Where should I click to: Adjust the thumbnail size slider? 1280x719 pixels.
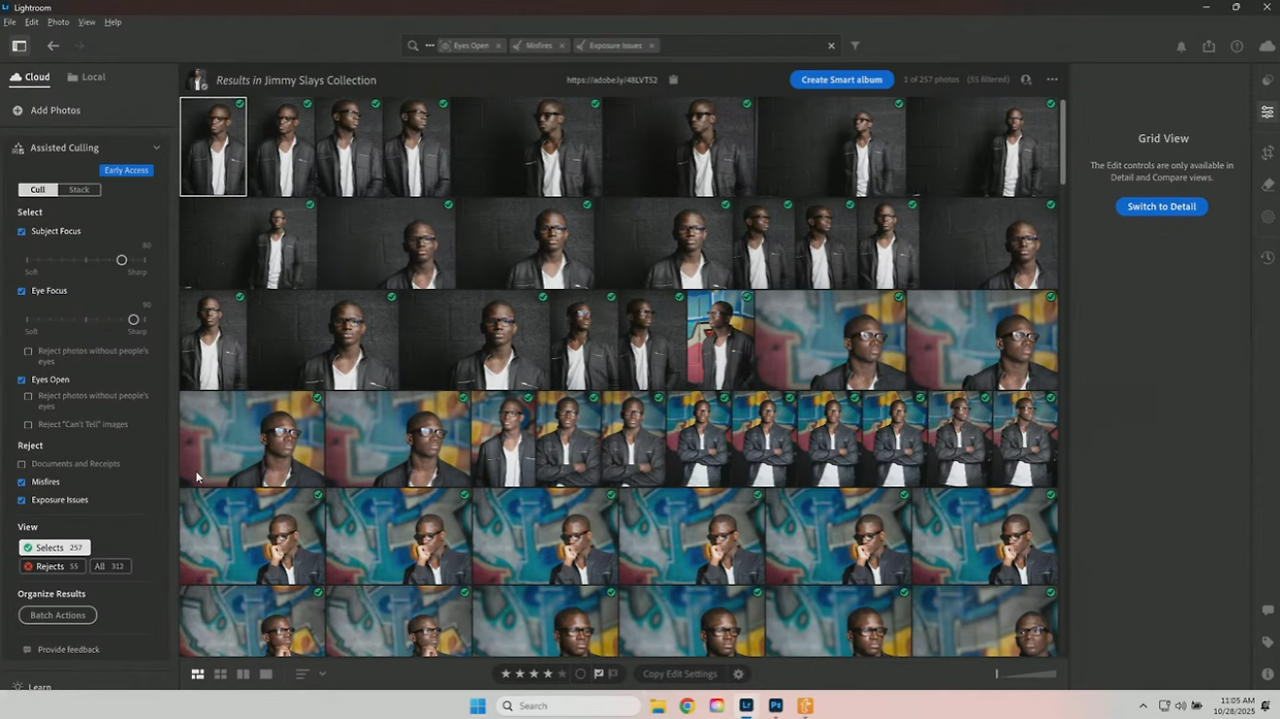coord(1025,674)
